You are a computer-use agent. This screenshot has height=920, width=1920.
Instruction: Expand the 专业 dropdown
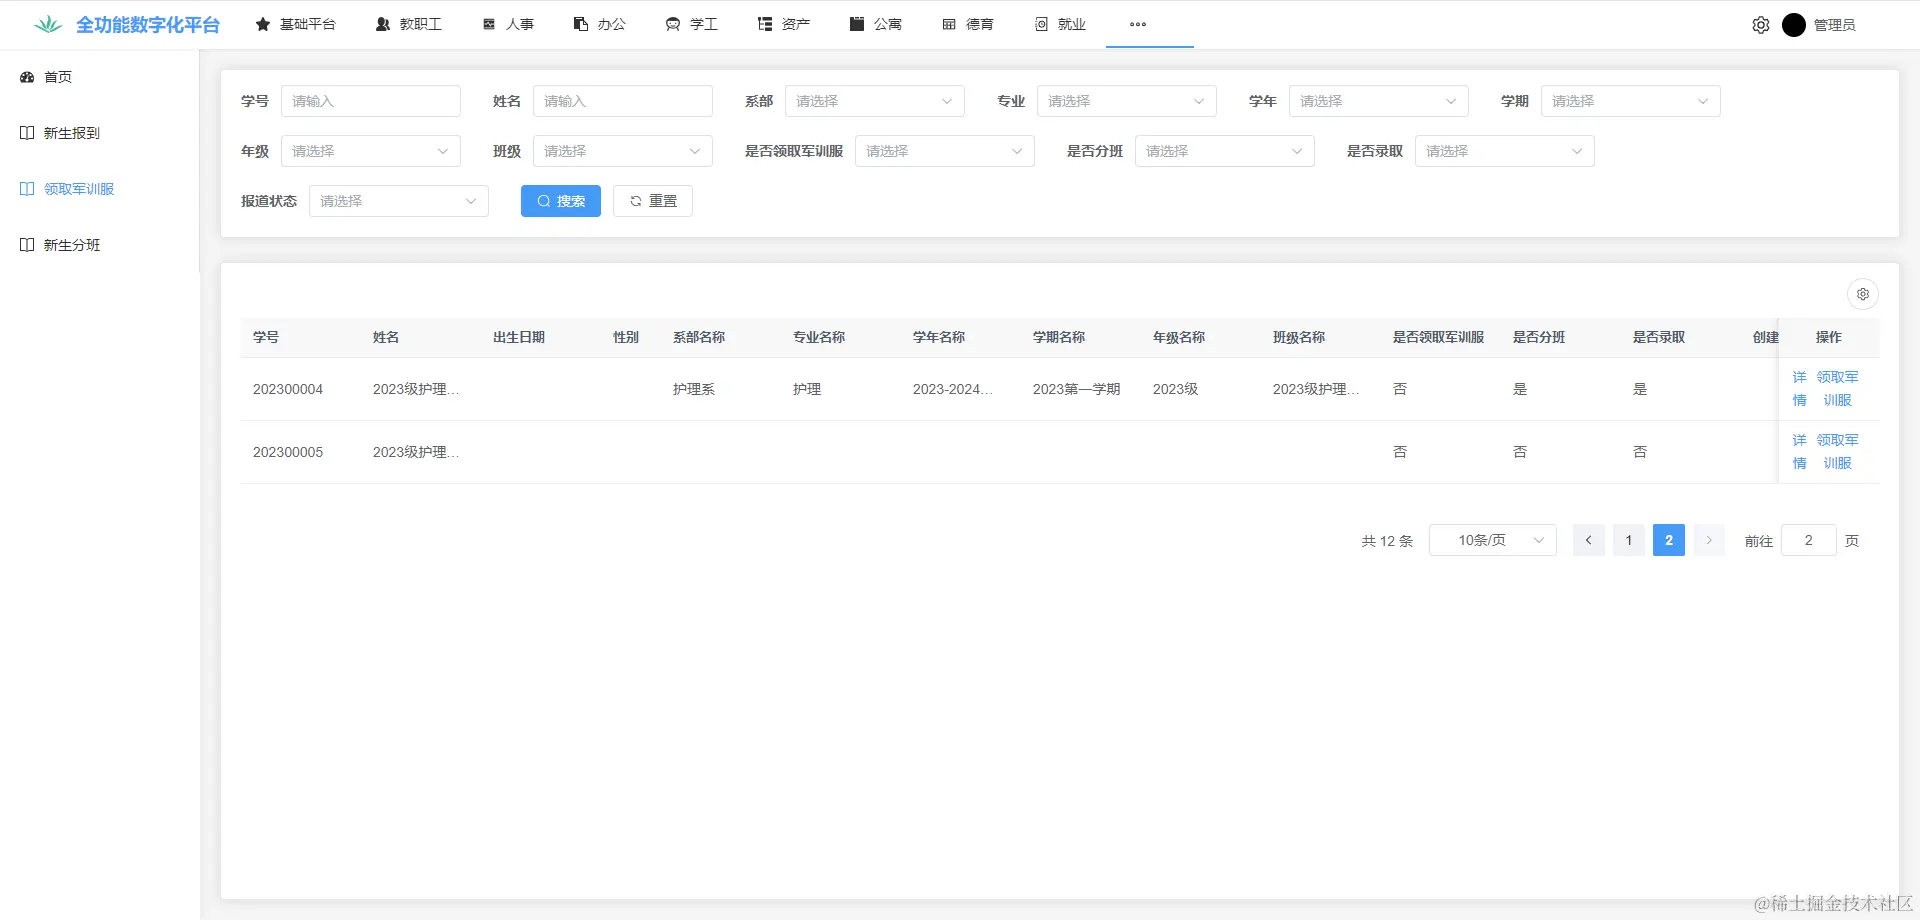pyautogui.click(x=1127, y=101)
